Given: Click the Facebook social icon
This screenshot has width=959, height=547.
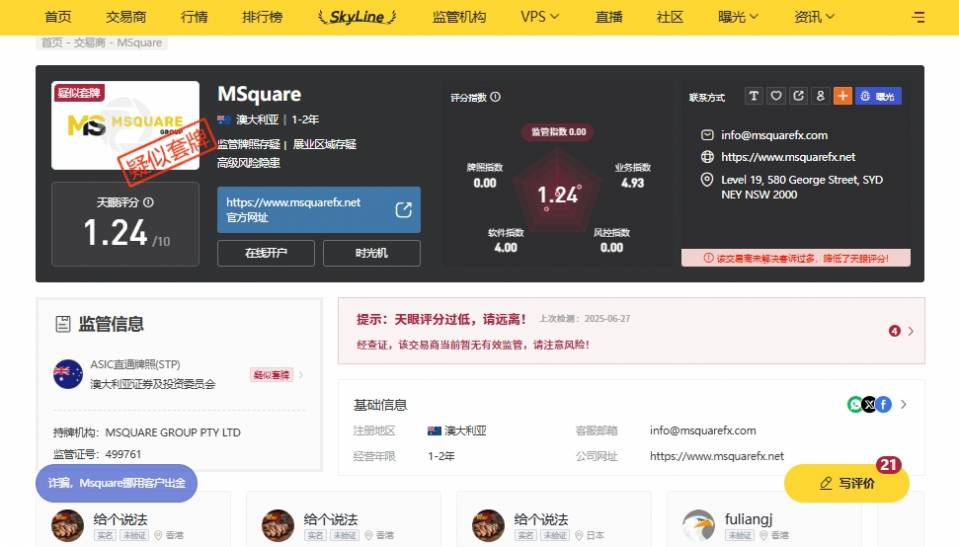Looking at the screenshot, I should click(884, 404).
